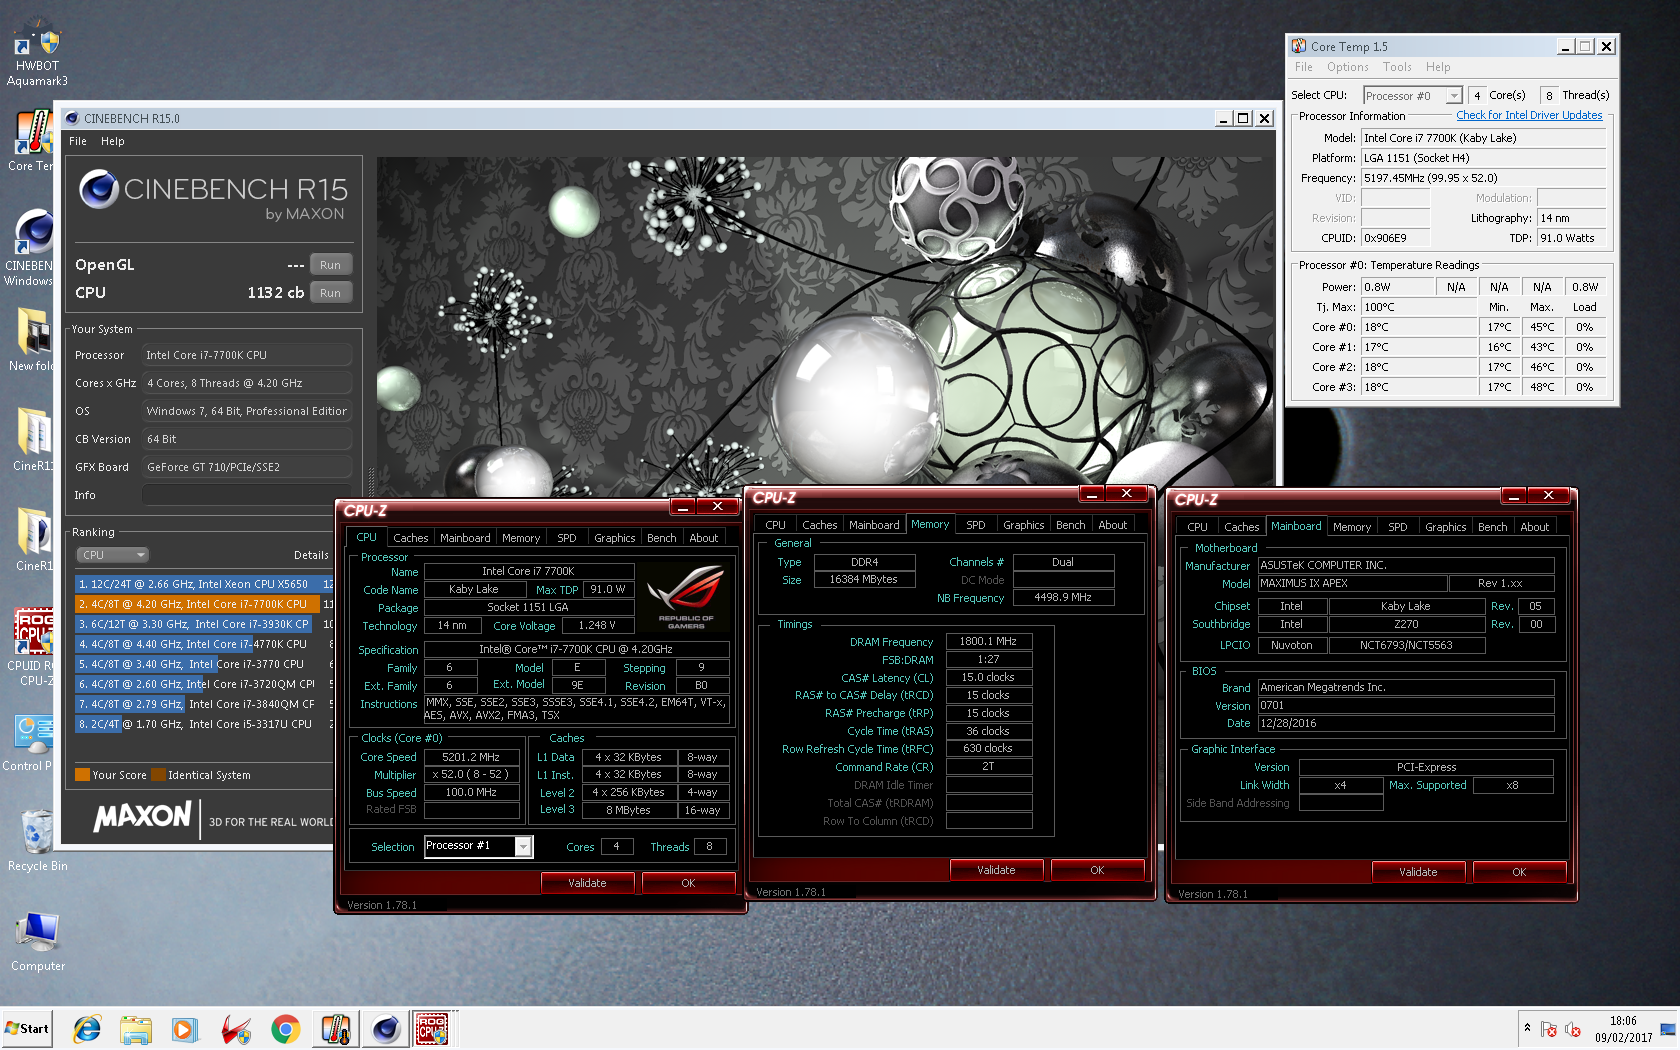Viewport: 1680px width, 1050px height.
Task: Open the Action Center flag tray icon
Action: (1549, 1029)
